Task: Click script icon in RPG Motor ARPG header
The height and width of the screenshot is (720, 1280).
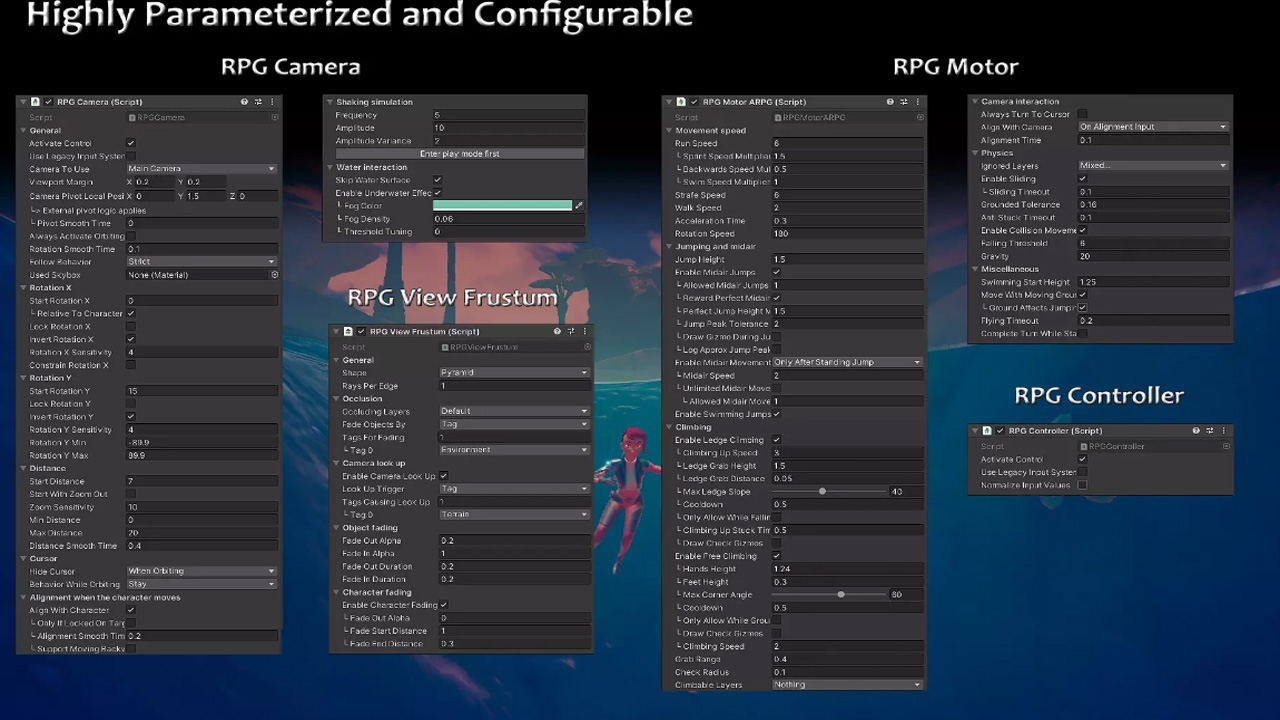Action: click(x=681, y=102)
